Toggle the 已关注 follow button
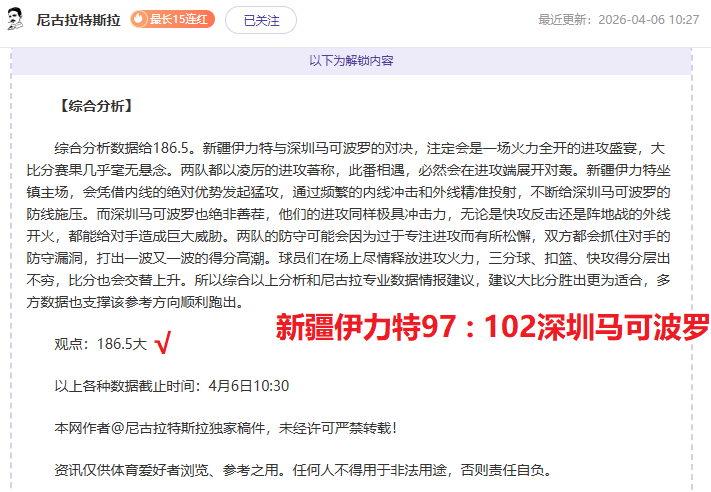 [x=260, y=19]
